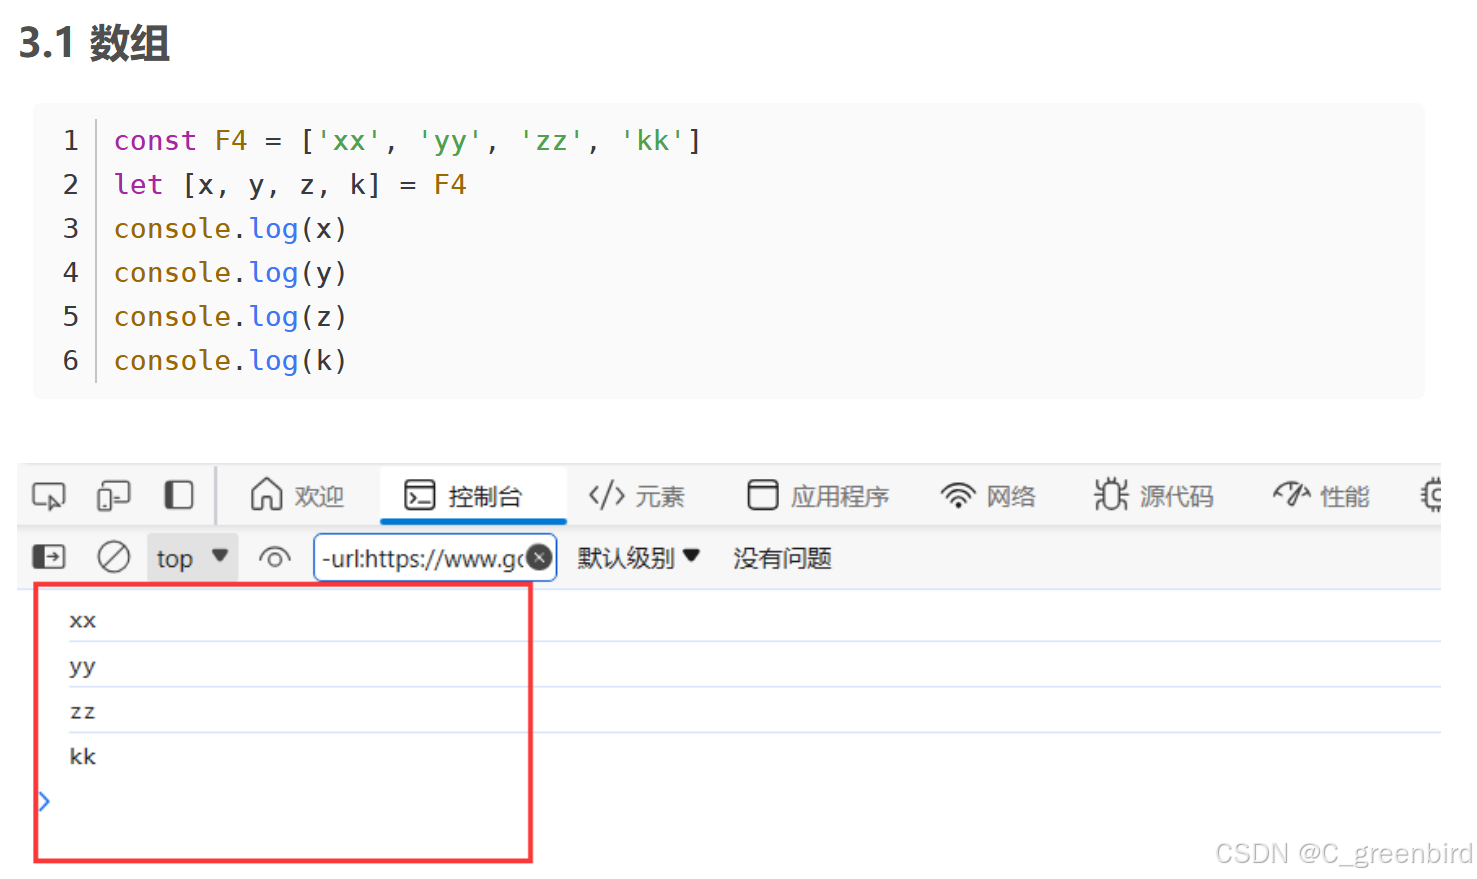The image size is (1477, 879).
Task: Select the xx console output line
Action: coord(83,621)
